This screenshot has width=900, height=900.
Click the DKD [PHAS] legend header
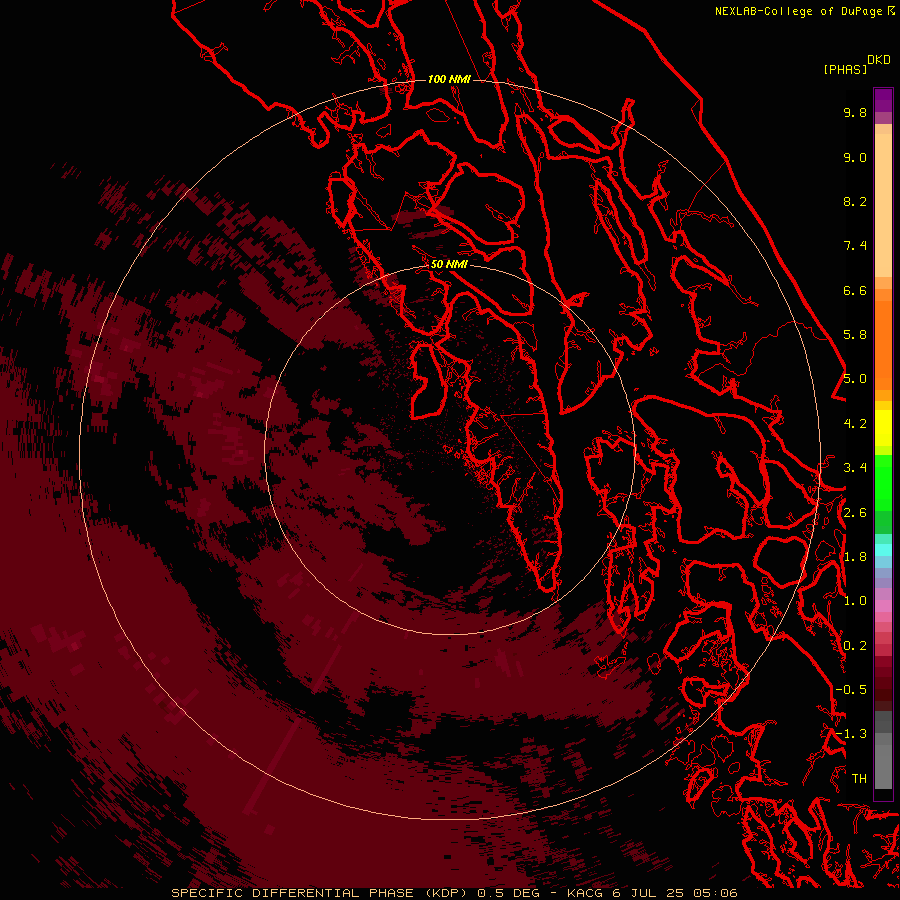(x=856, y=65)
